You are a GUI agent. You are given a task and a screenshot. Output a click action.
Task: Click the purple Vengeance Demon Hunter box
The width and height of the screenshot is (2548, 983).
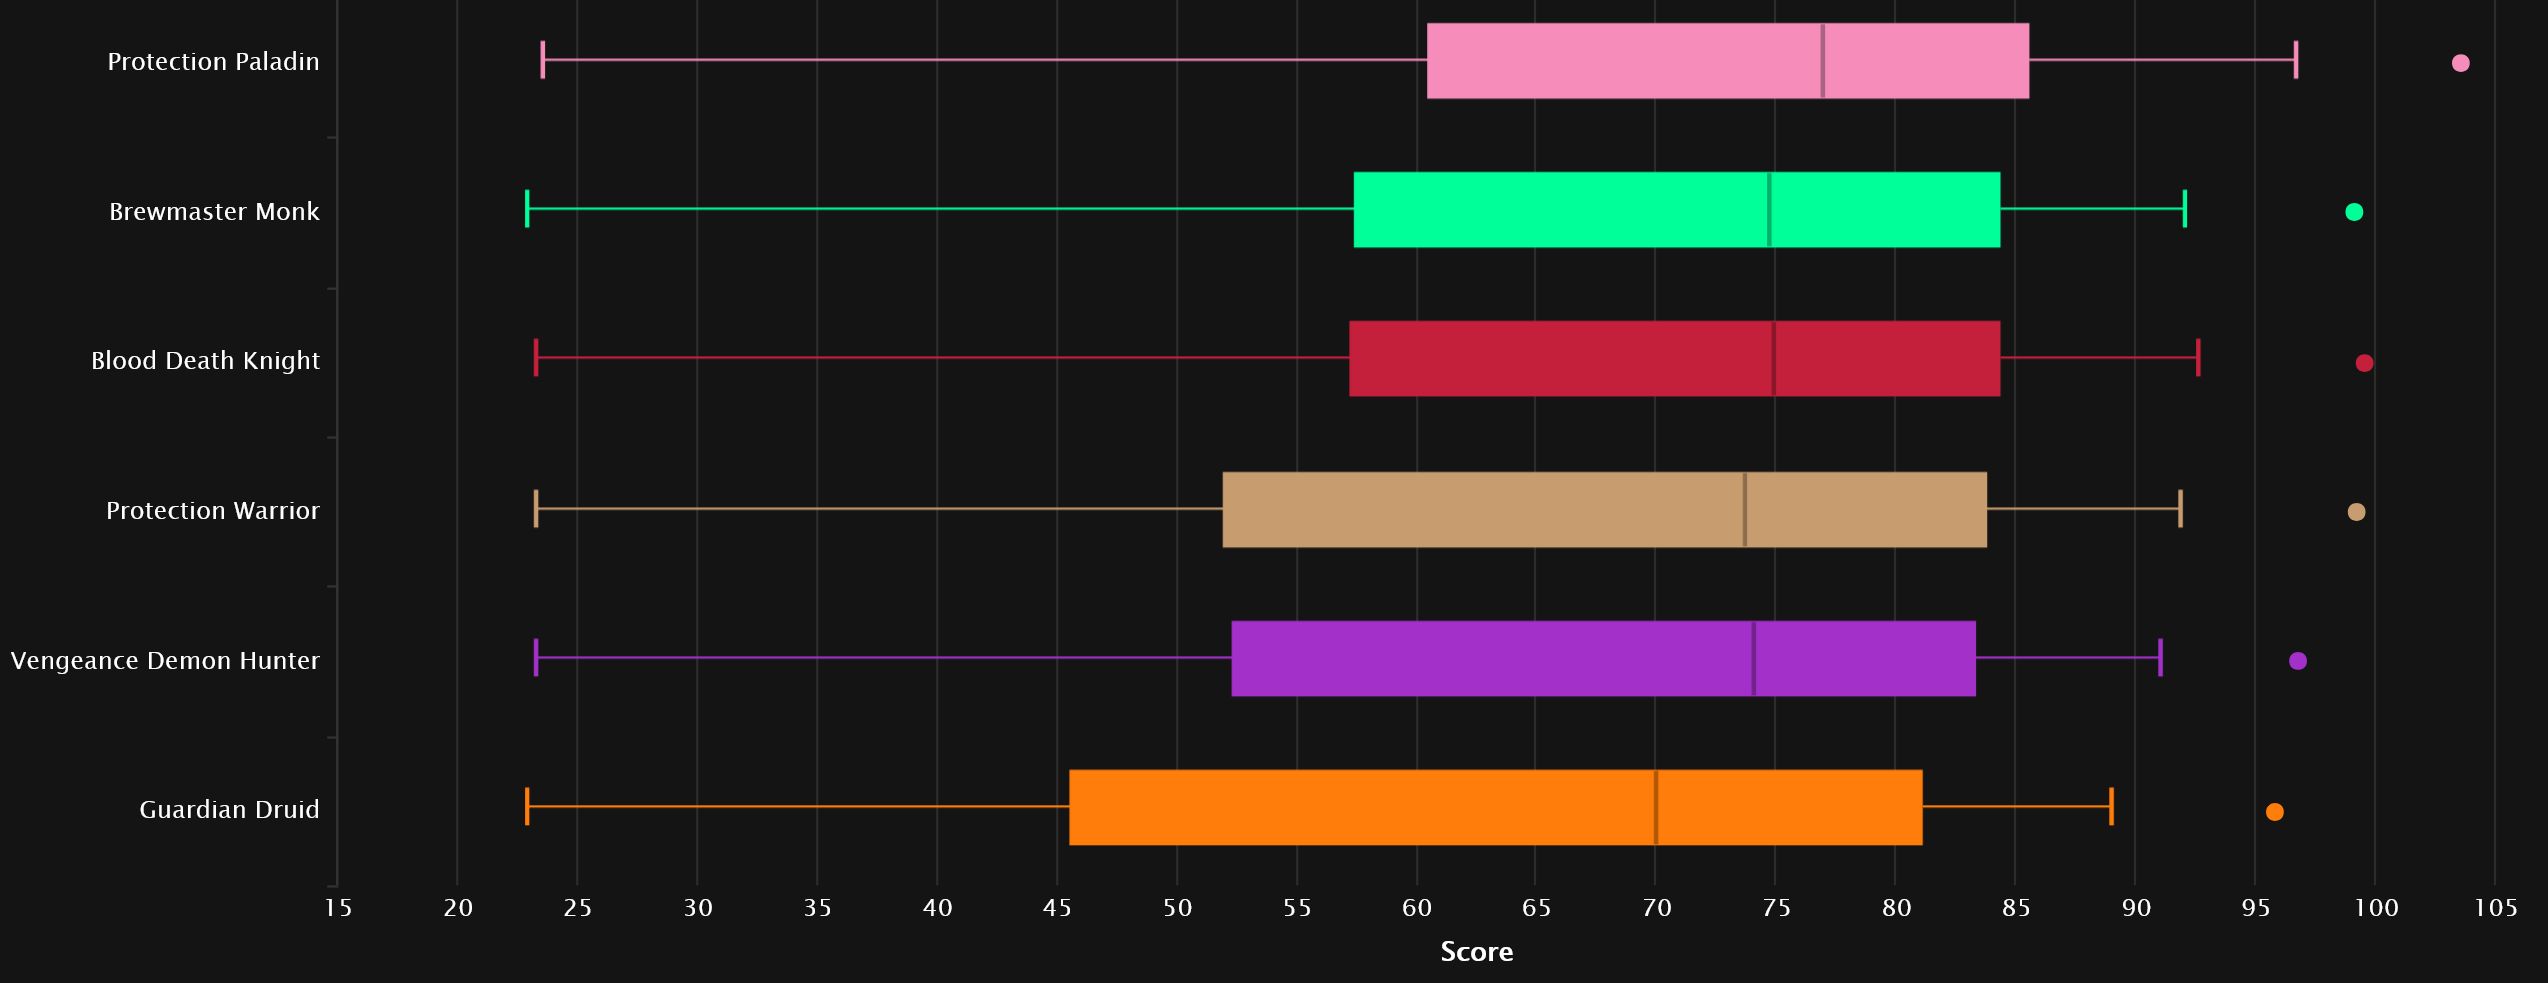pyautogui.click(x=1603, y=659)
